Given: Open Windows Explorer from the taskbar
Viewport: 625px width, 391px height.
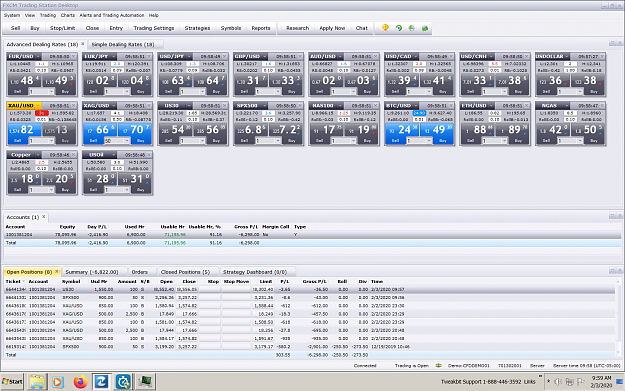Looking at the screenshot, I should pos(37,382).
